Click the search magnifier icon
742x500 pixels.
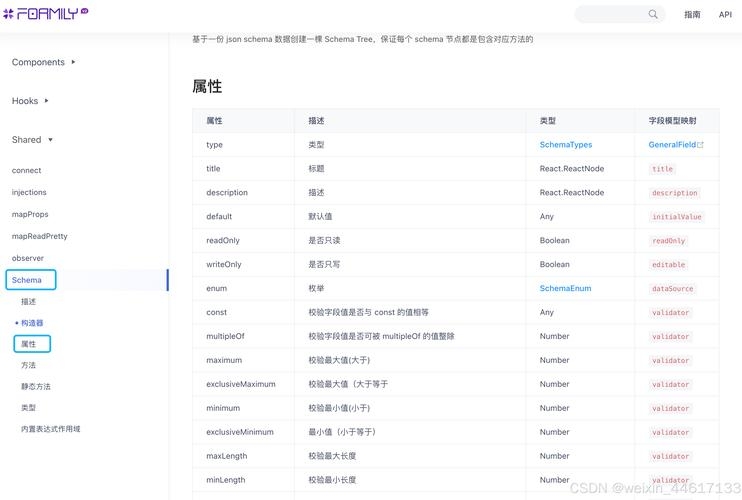point(653,14)
